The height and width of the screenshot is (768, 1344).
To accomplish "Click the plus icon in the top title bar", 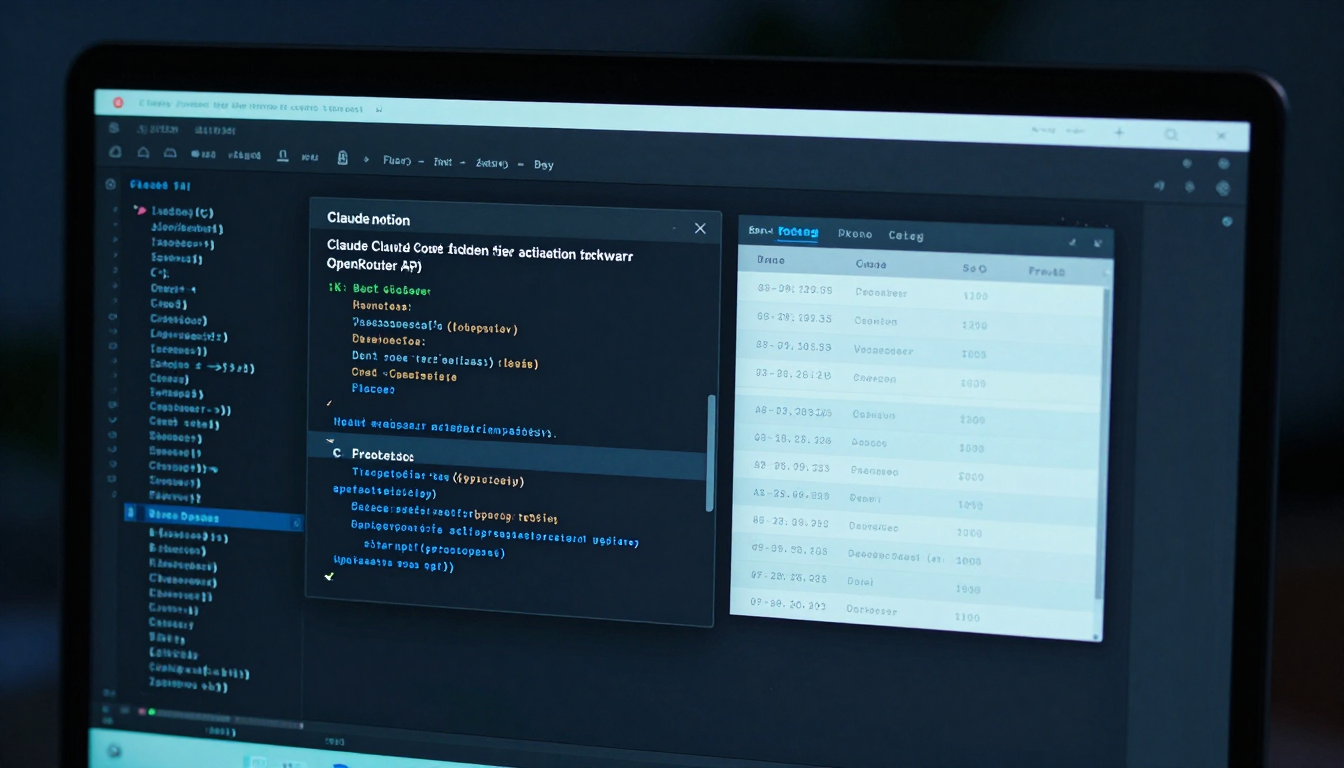I will (x=1119, y=132).
